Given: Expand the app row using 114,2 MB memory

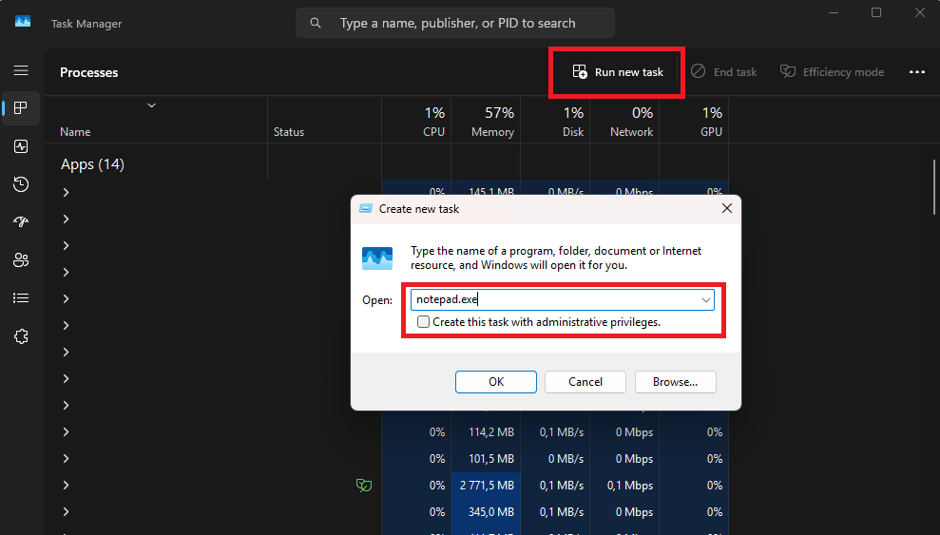Looking at the screenshot, I should (66, 432).
